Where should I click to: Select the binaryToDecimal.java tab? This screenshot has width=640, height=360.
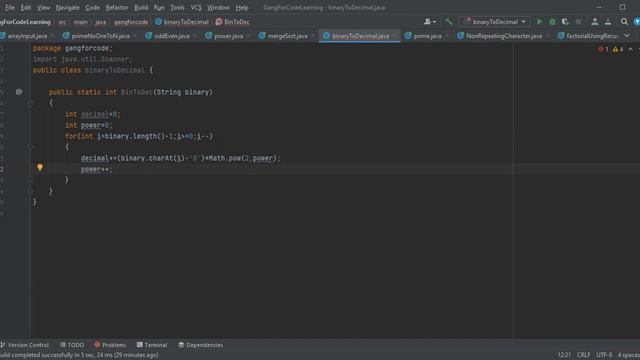click(x=360, y=36)
